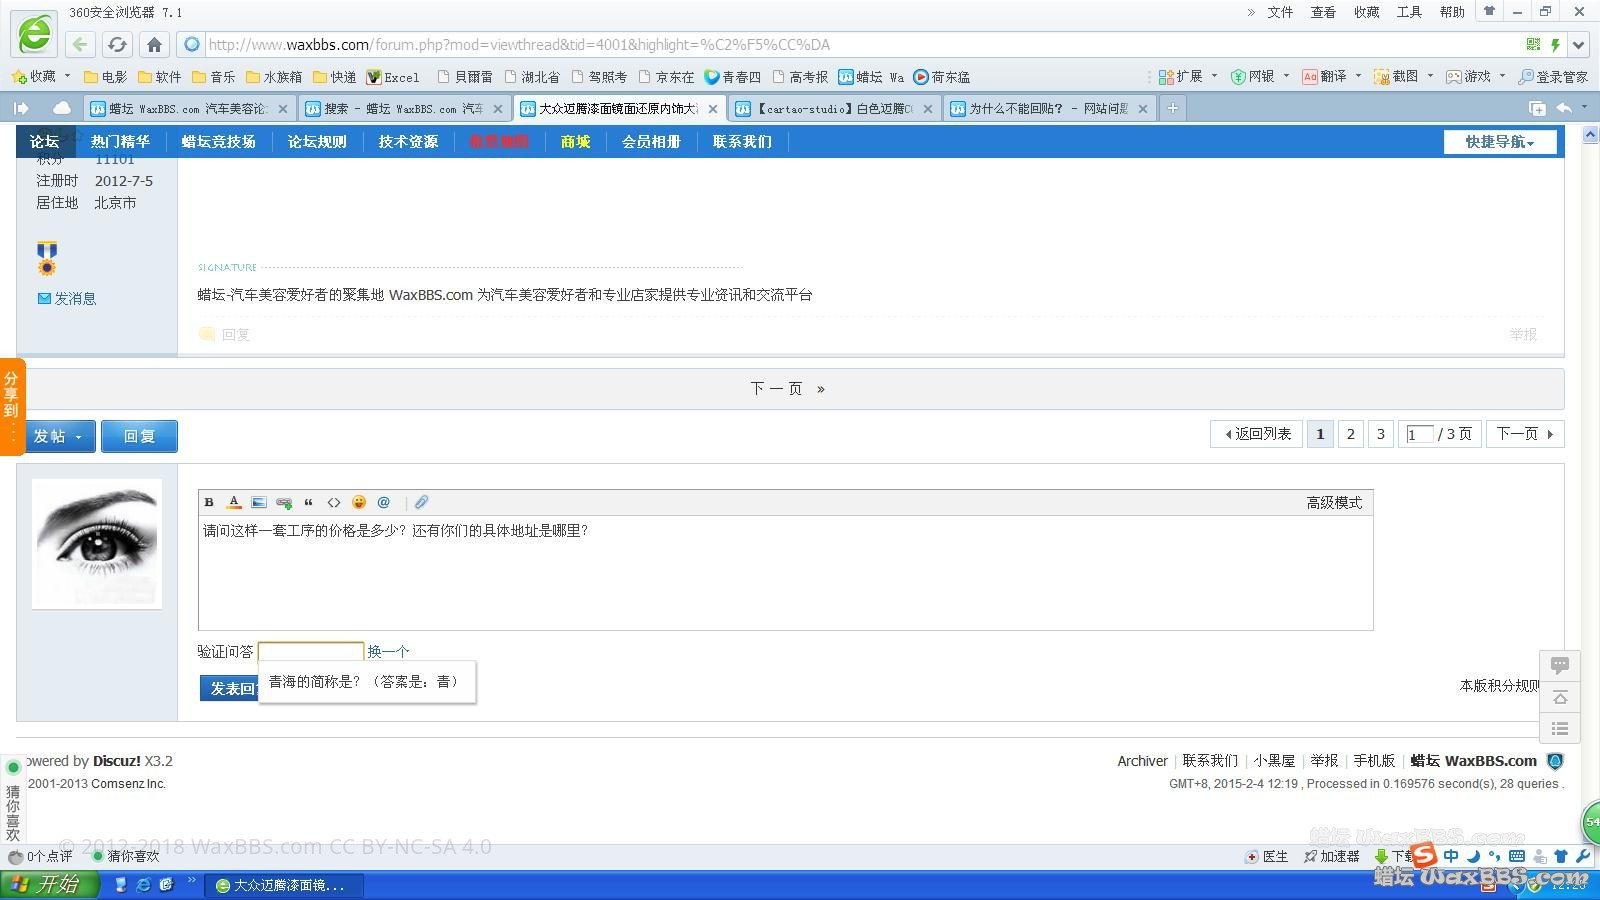The width and height of the screenshot is (1600, 900).
Task: Click the insert image icon in editor
Action: click(x=259, y=502)
